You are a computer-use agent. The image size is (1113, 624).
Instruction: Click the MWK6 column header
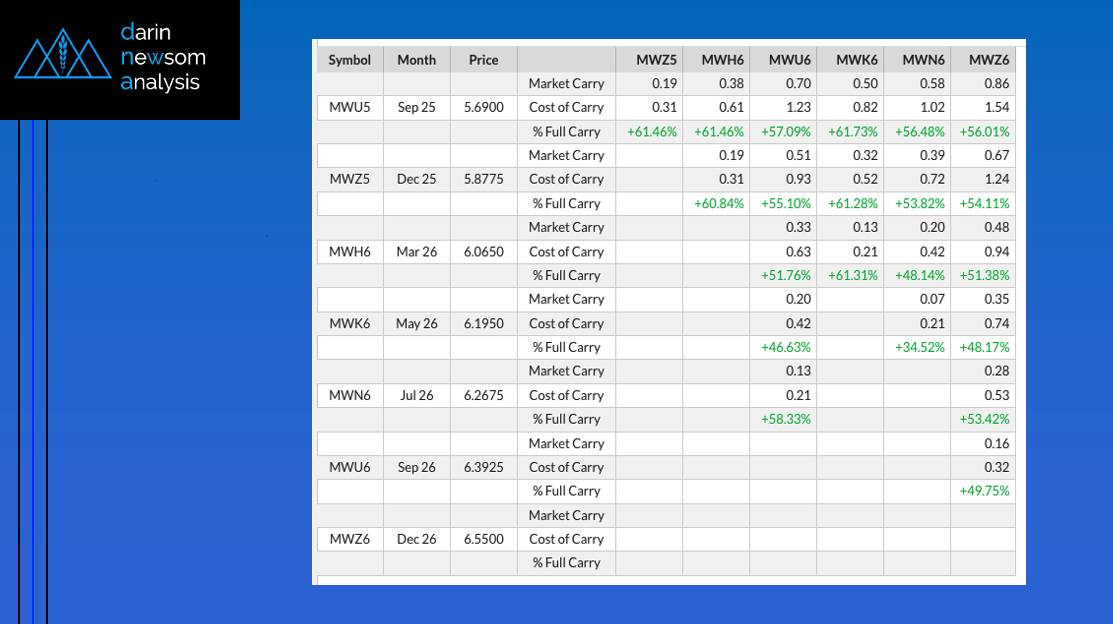(856, 60)
